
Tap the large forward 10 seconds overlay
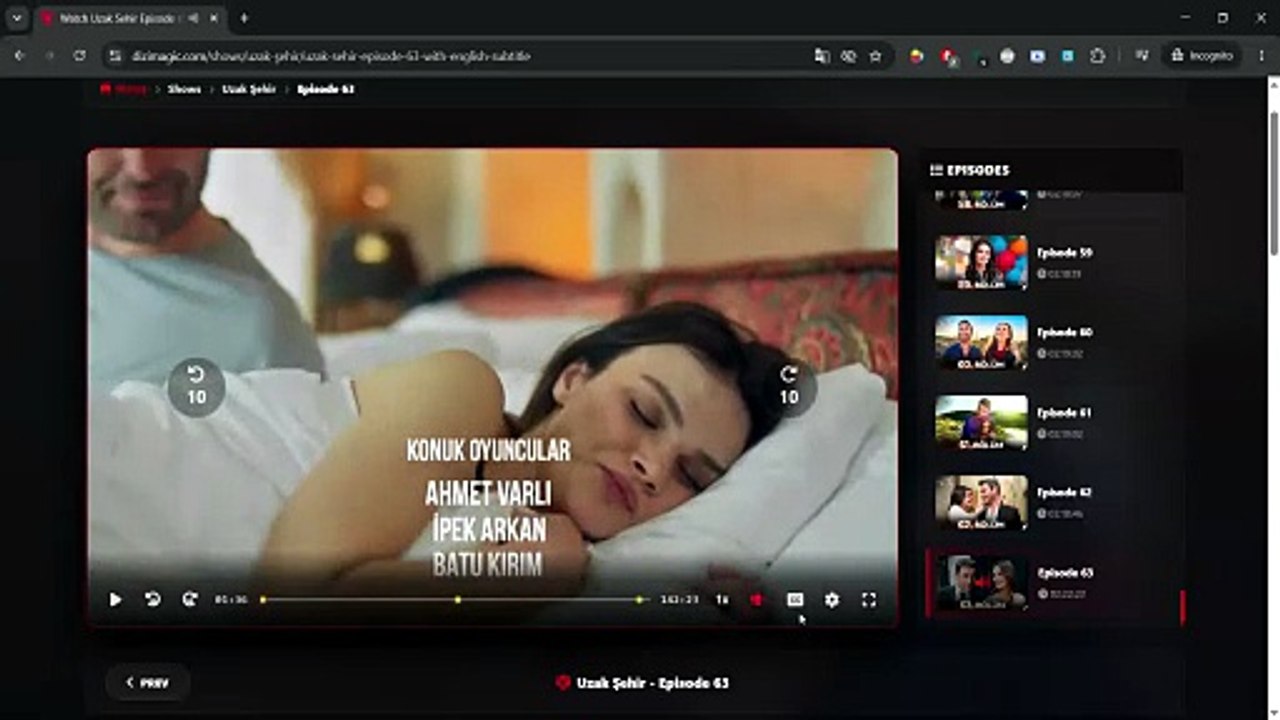[x=789, y=387]
